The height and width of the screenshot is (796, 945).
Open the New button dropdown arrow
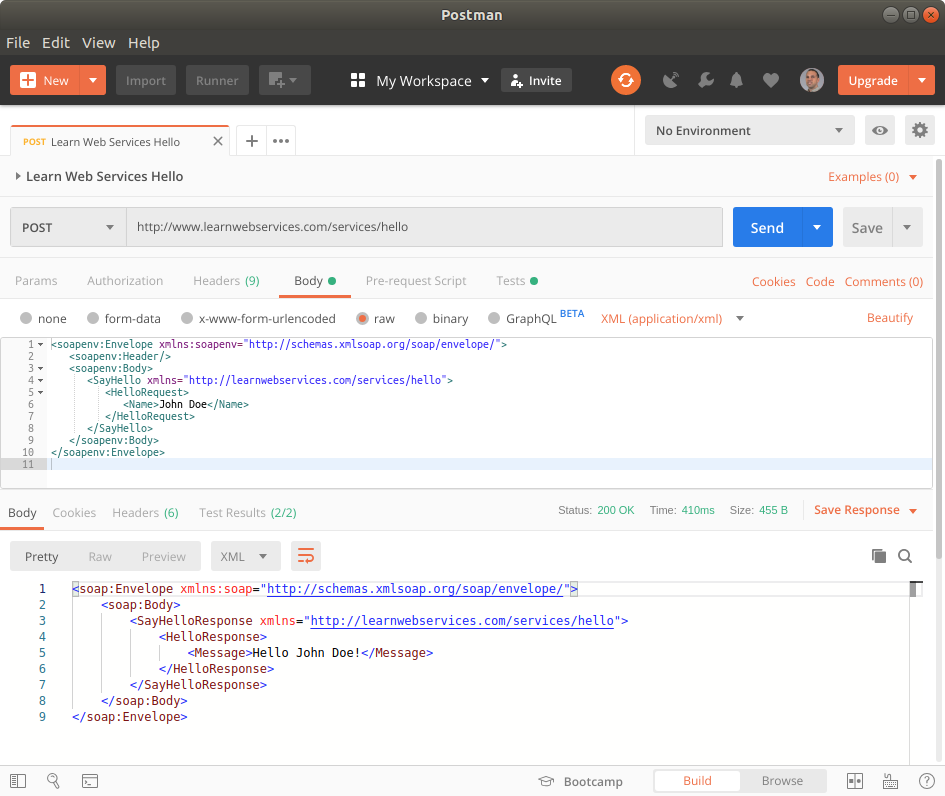(93, 80)
